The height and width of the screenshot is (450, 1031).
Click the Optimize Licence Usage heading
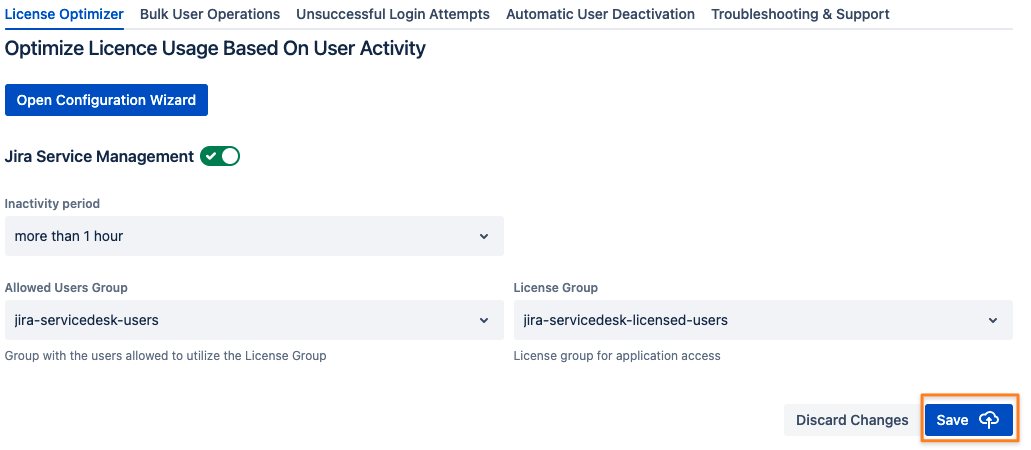(215, 49)
